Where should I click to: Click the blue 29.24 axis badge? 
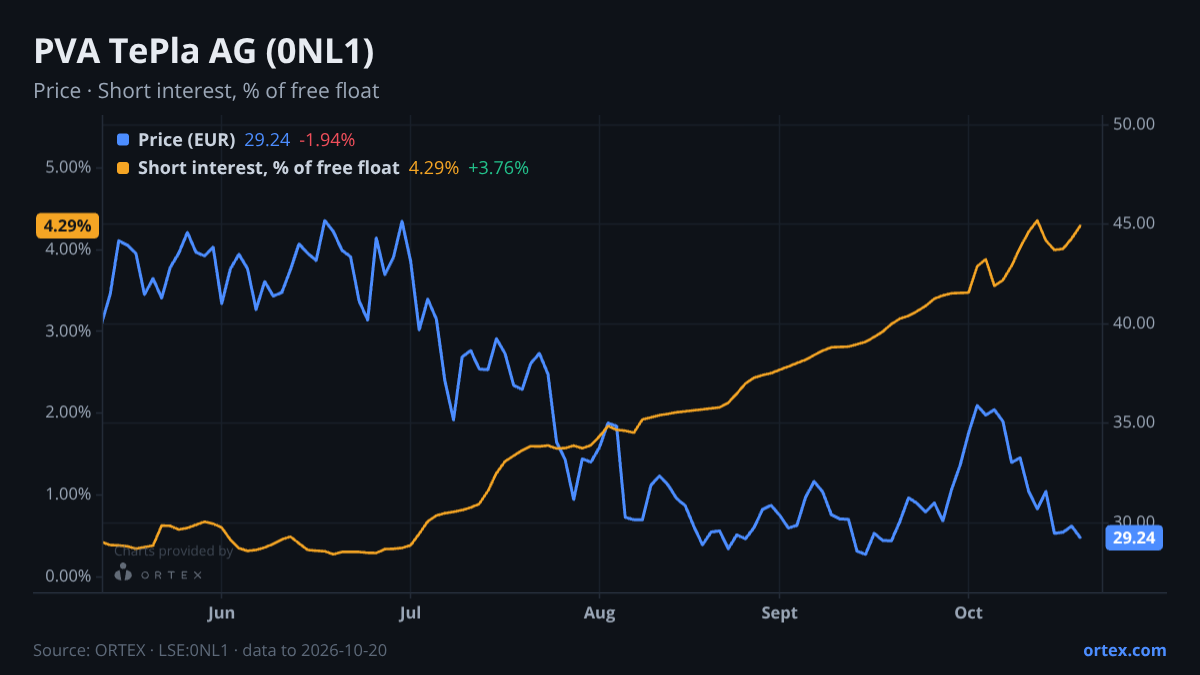coord(1135,538)
